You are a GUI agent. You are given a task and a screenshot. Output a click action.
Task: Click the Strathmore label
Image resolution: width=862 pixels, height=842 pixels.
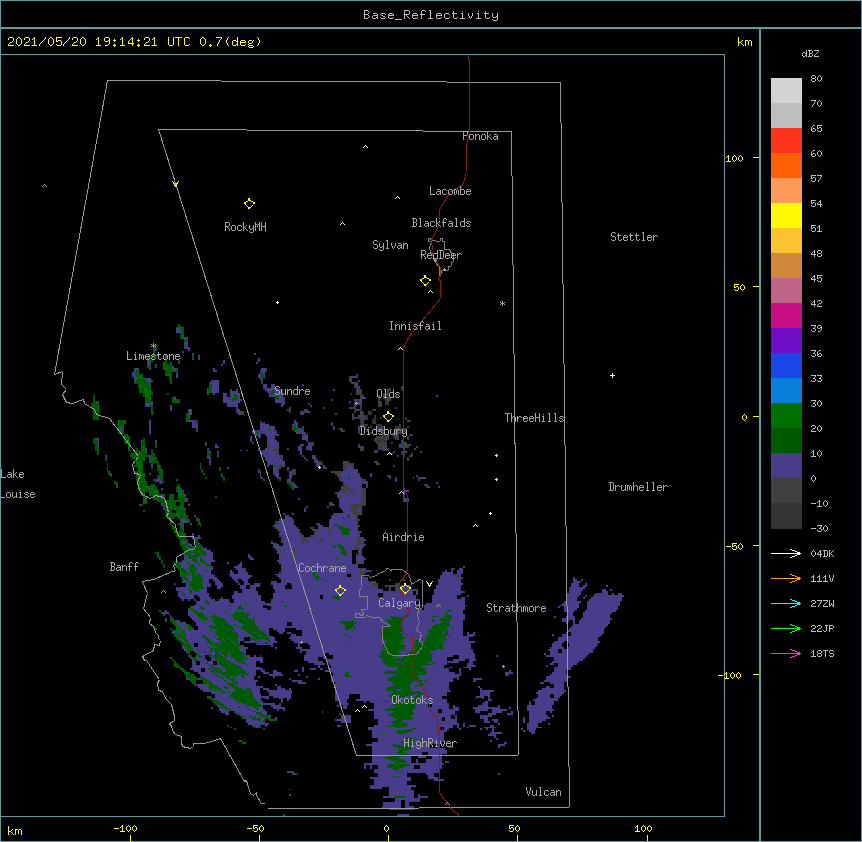[x=516, y=608]
